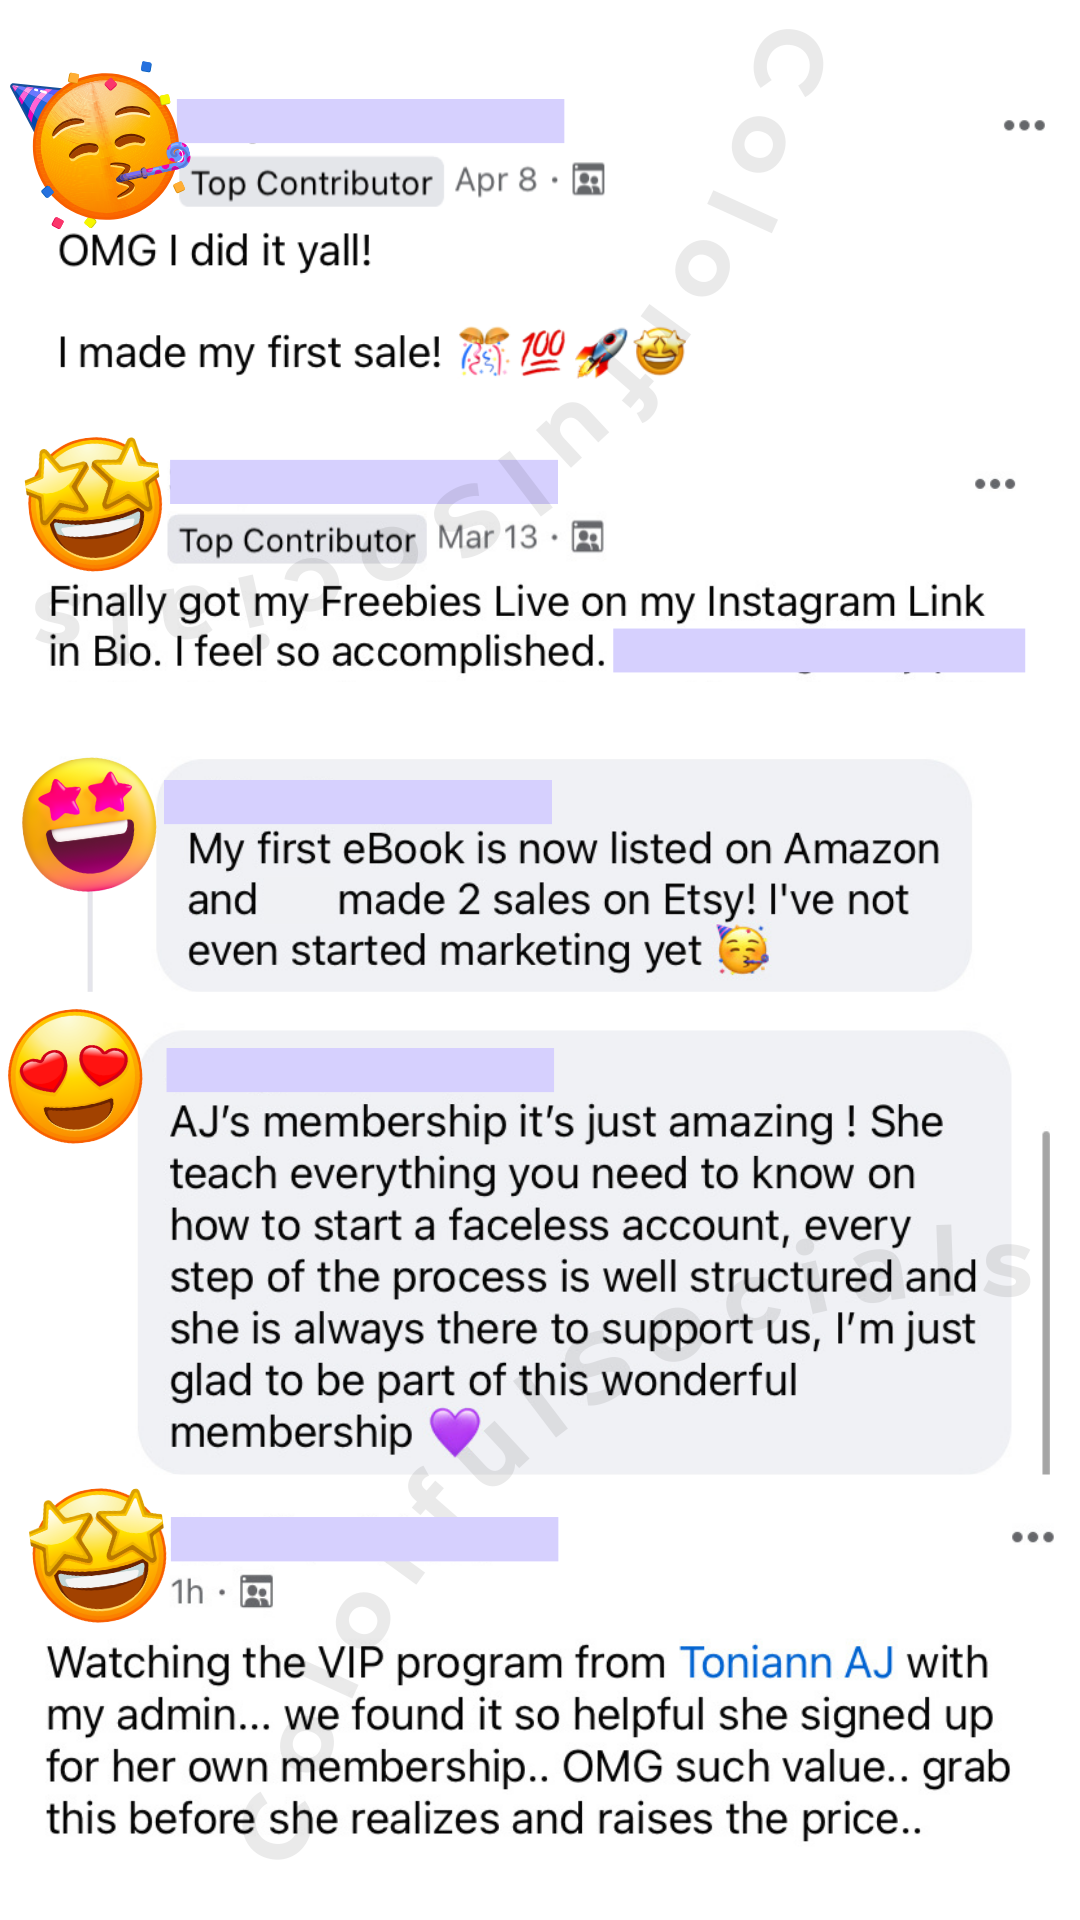Click the vertical scrollbar beside membership comment

point(1046,1302)
